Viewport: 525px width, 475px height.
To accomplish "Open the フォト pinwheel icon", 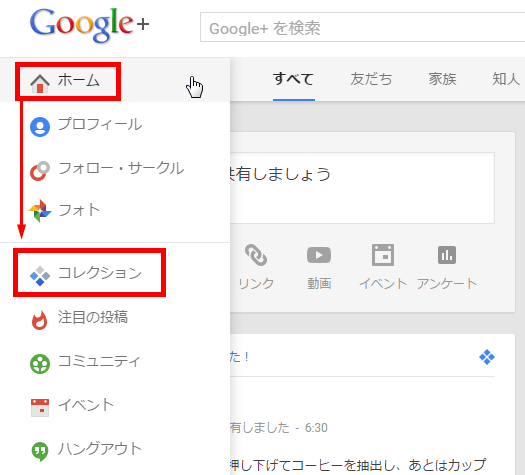I will tap(40, 211).
